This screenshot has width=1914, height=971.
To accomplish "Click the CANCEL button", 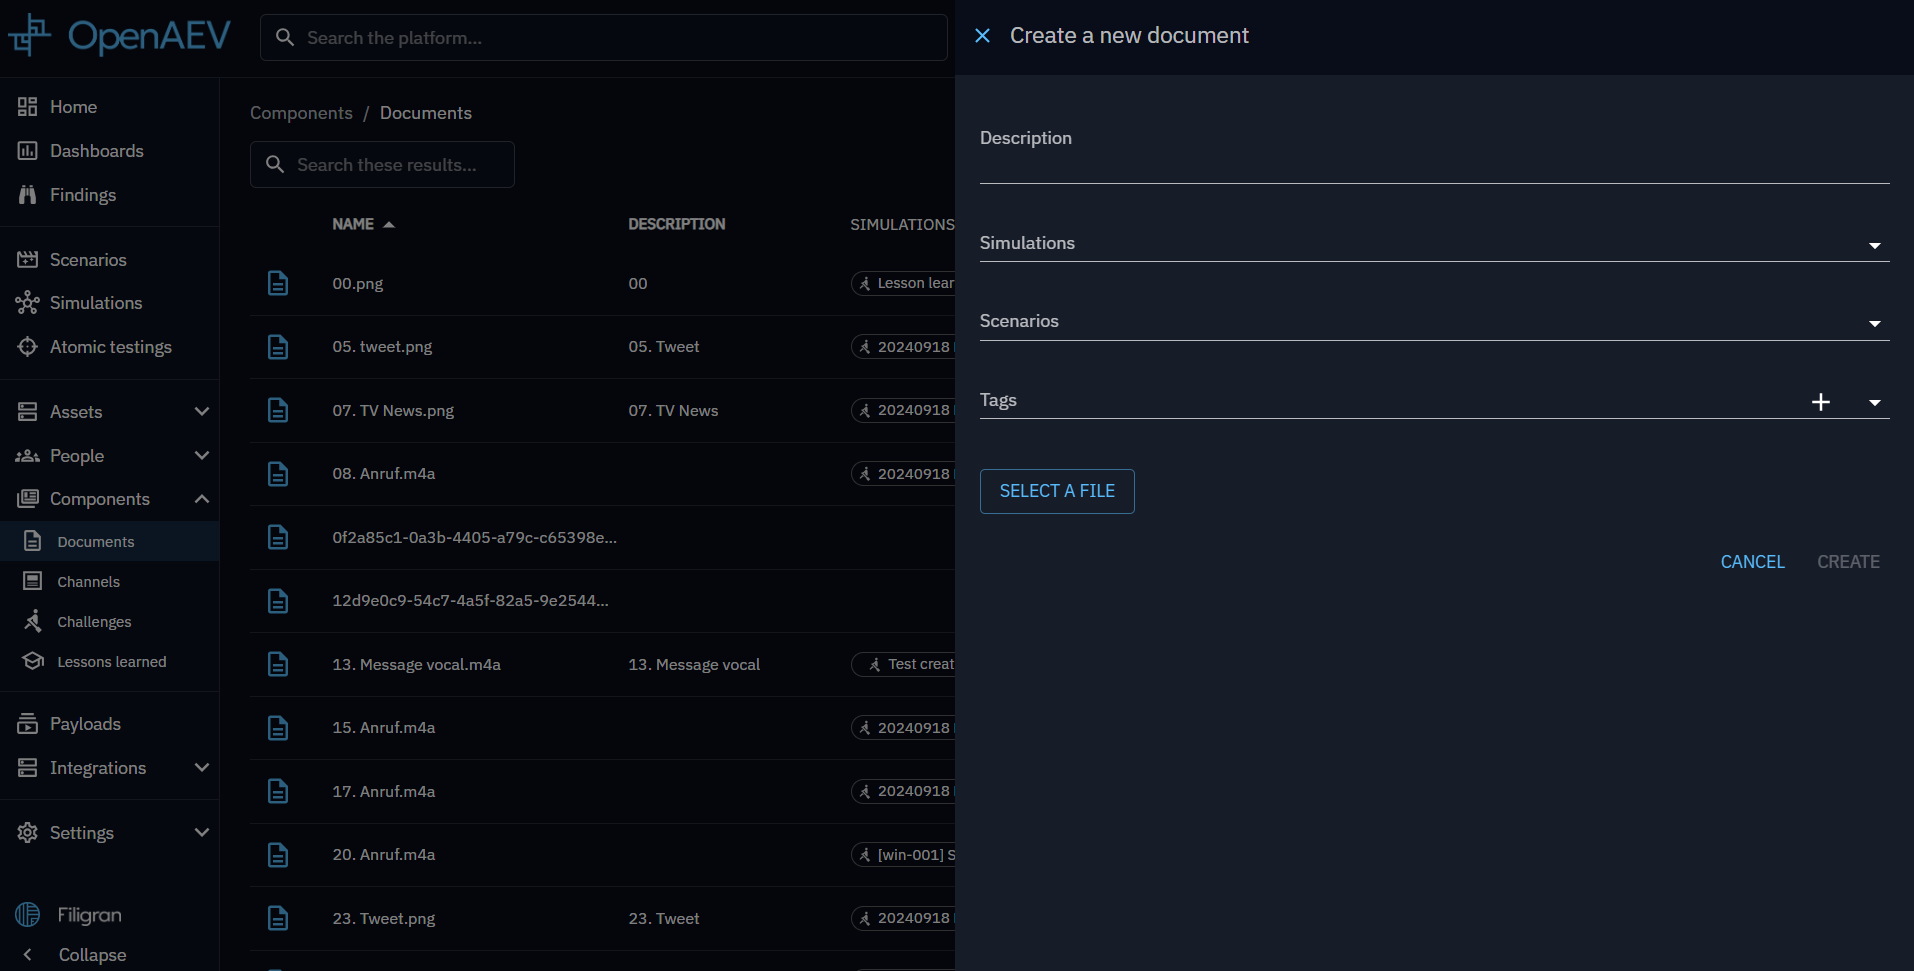I will [x=1752, y=562].
